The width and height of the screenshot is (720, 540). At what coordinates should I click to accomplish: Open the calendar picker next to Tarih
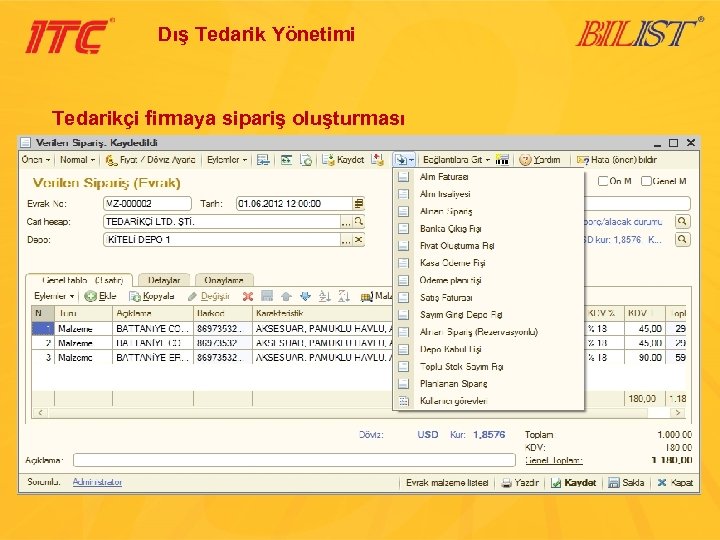coord(359,203)
